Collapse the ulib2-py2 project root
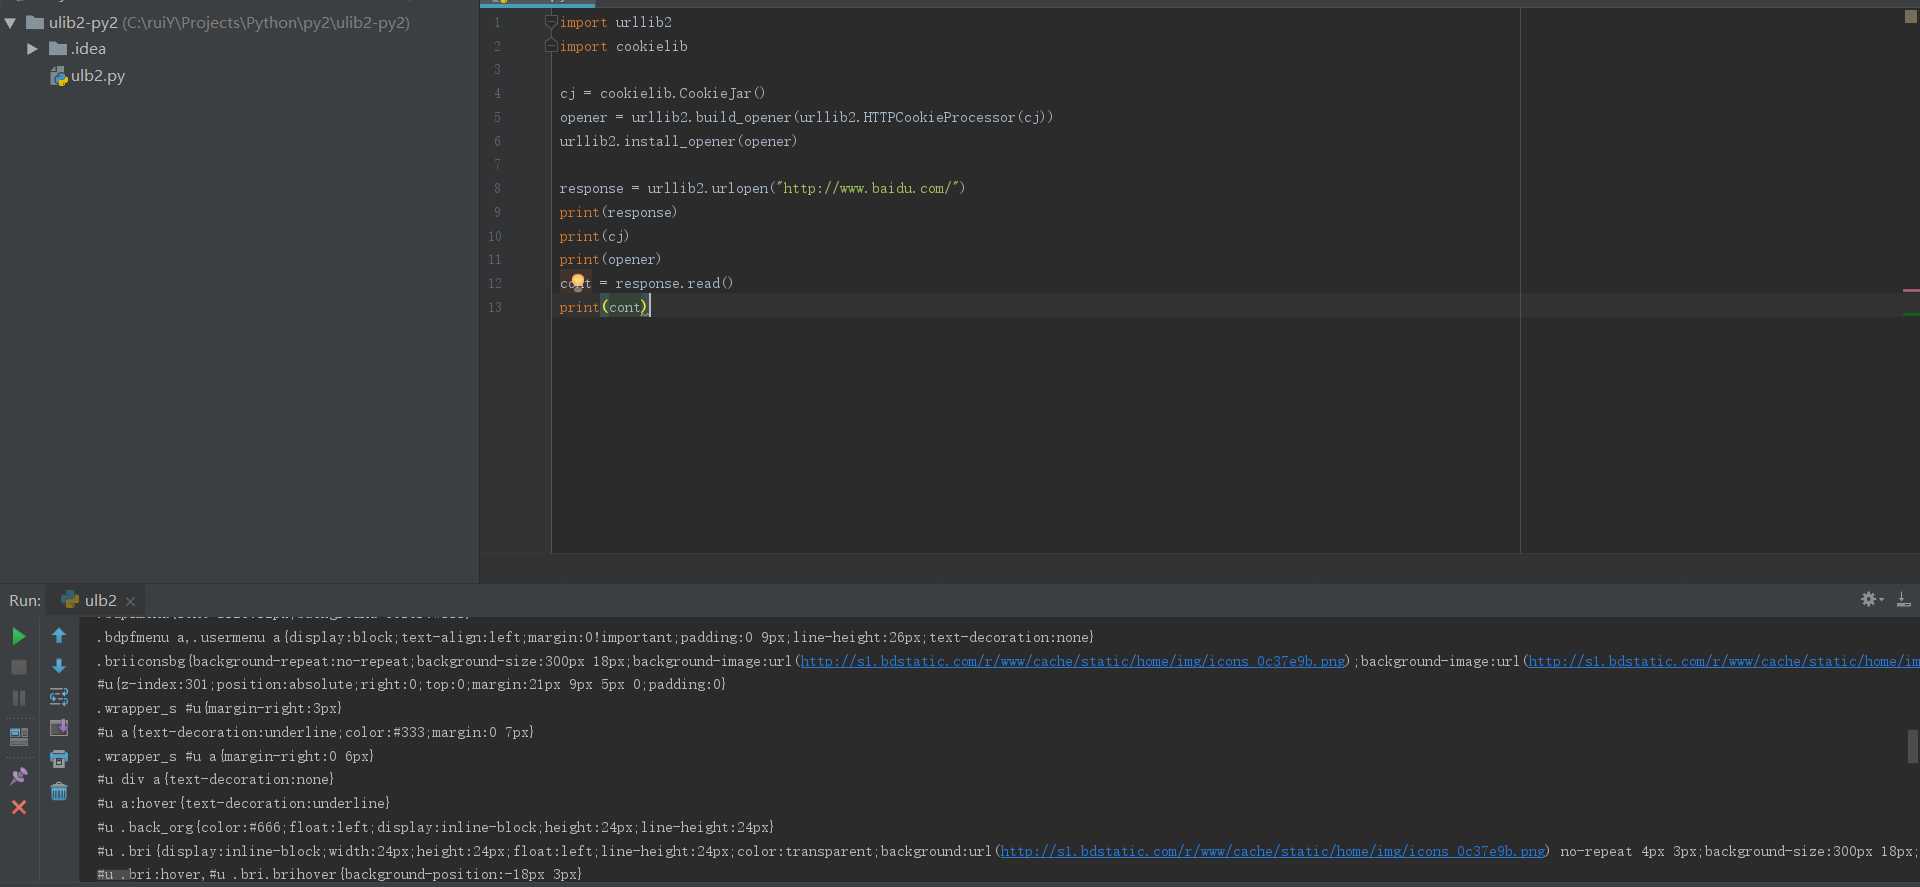Viewport: 1920px width, 887px height. coord(10,22)
